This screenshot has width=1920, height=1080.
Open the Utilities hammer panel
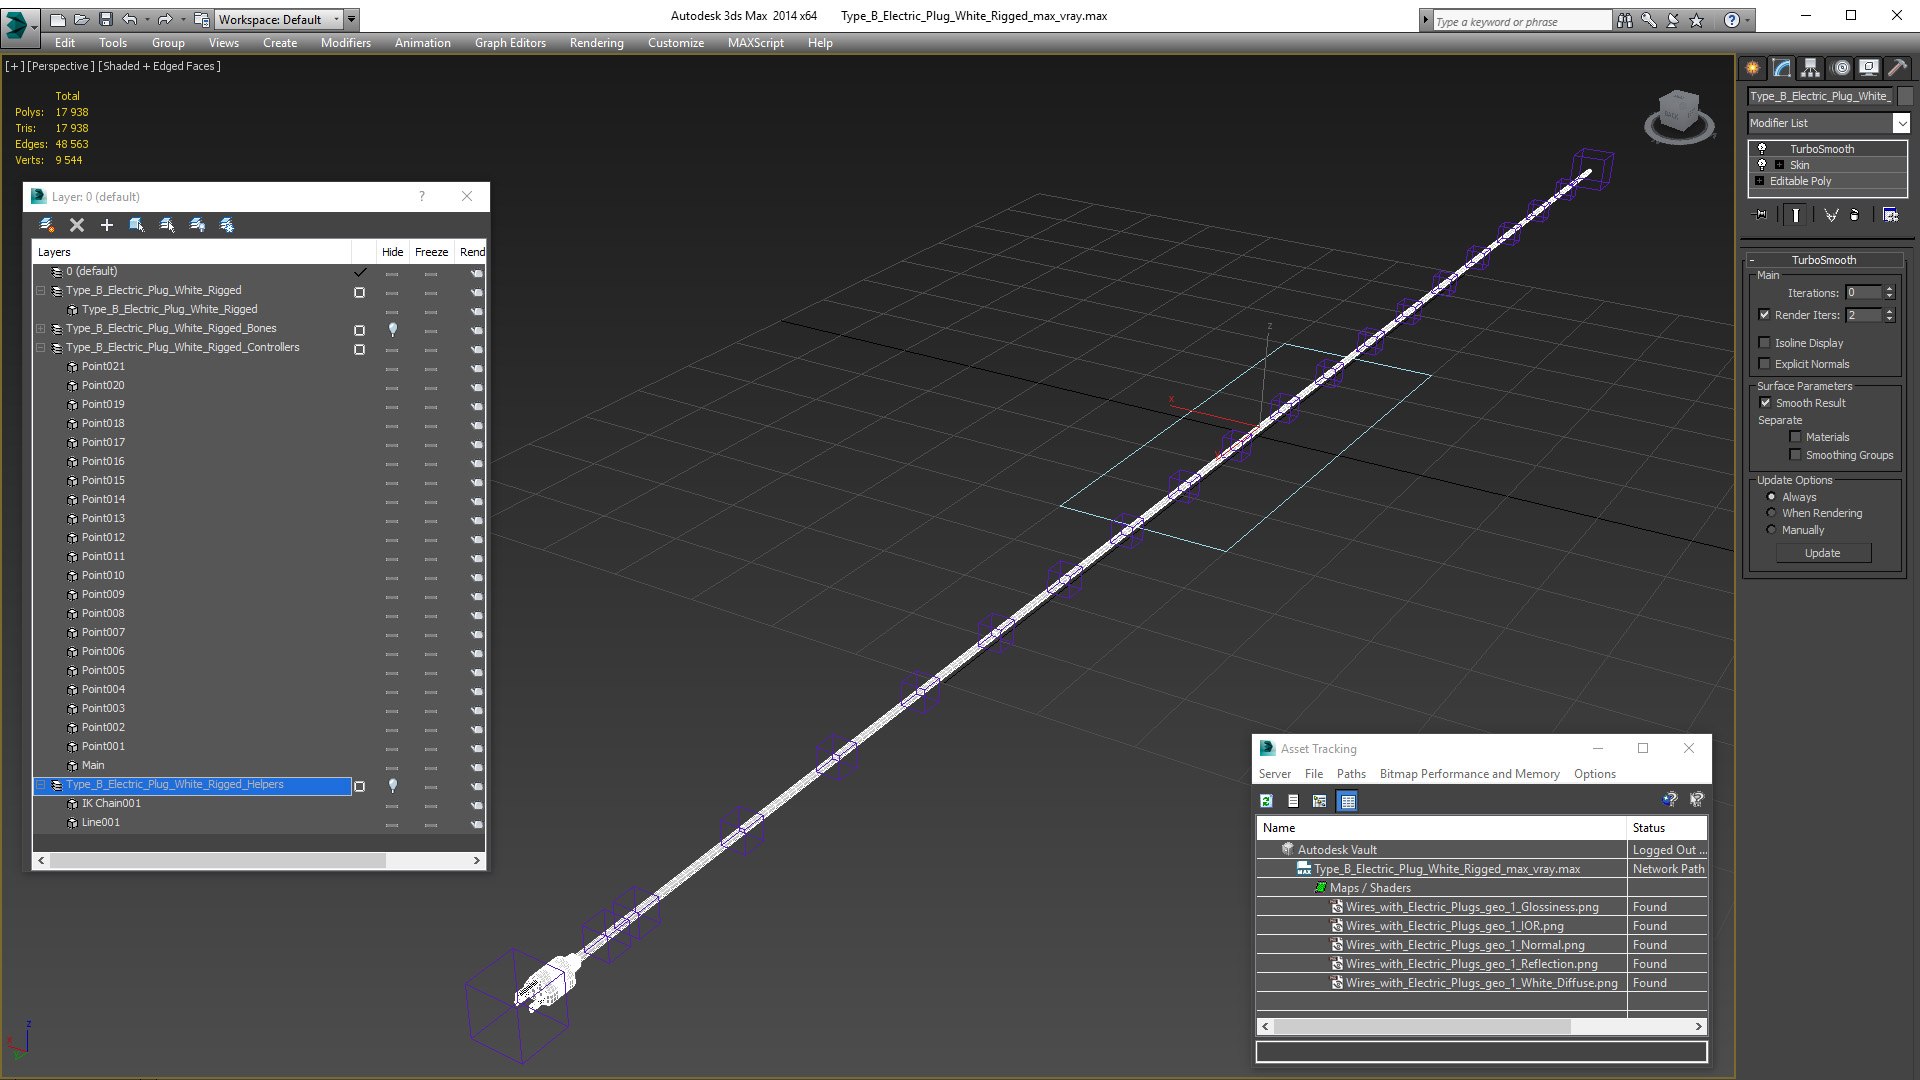click(1897, 68)
